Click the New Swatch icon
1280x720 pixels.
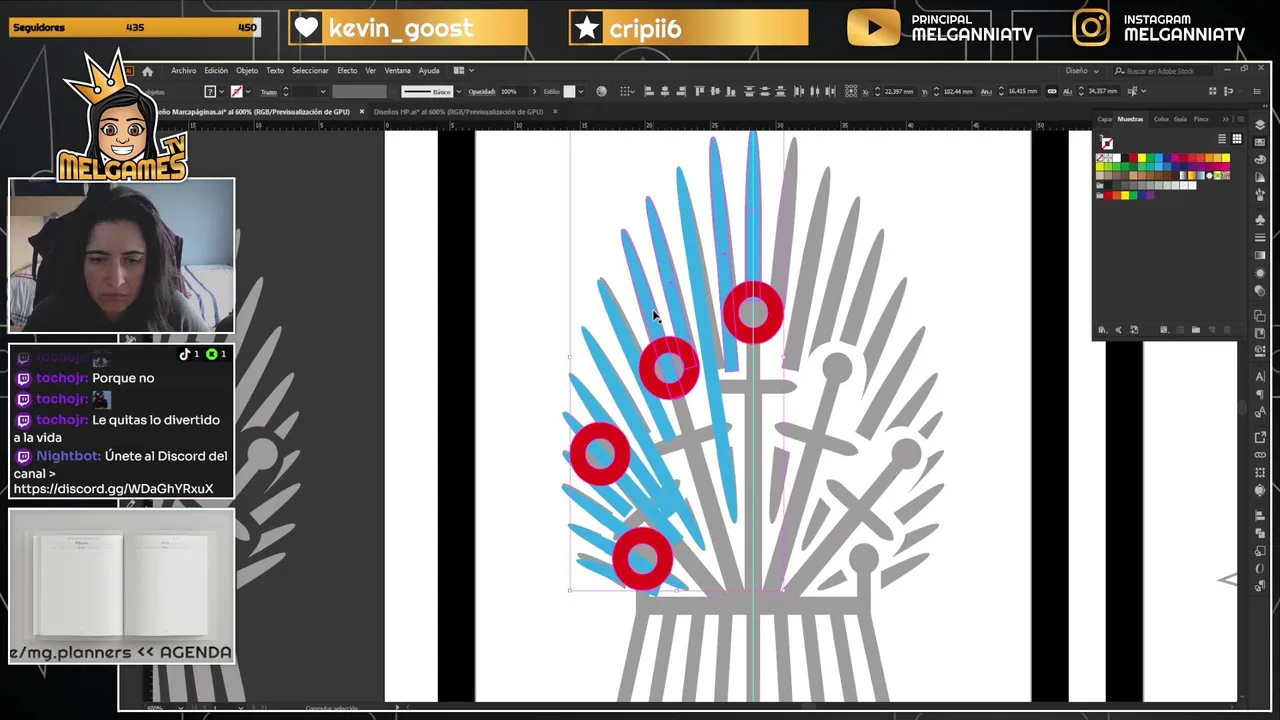1211,329
